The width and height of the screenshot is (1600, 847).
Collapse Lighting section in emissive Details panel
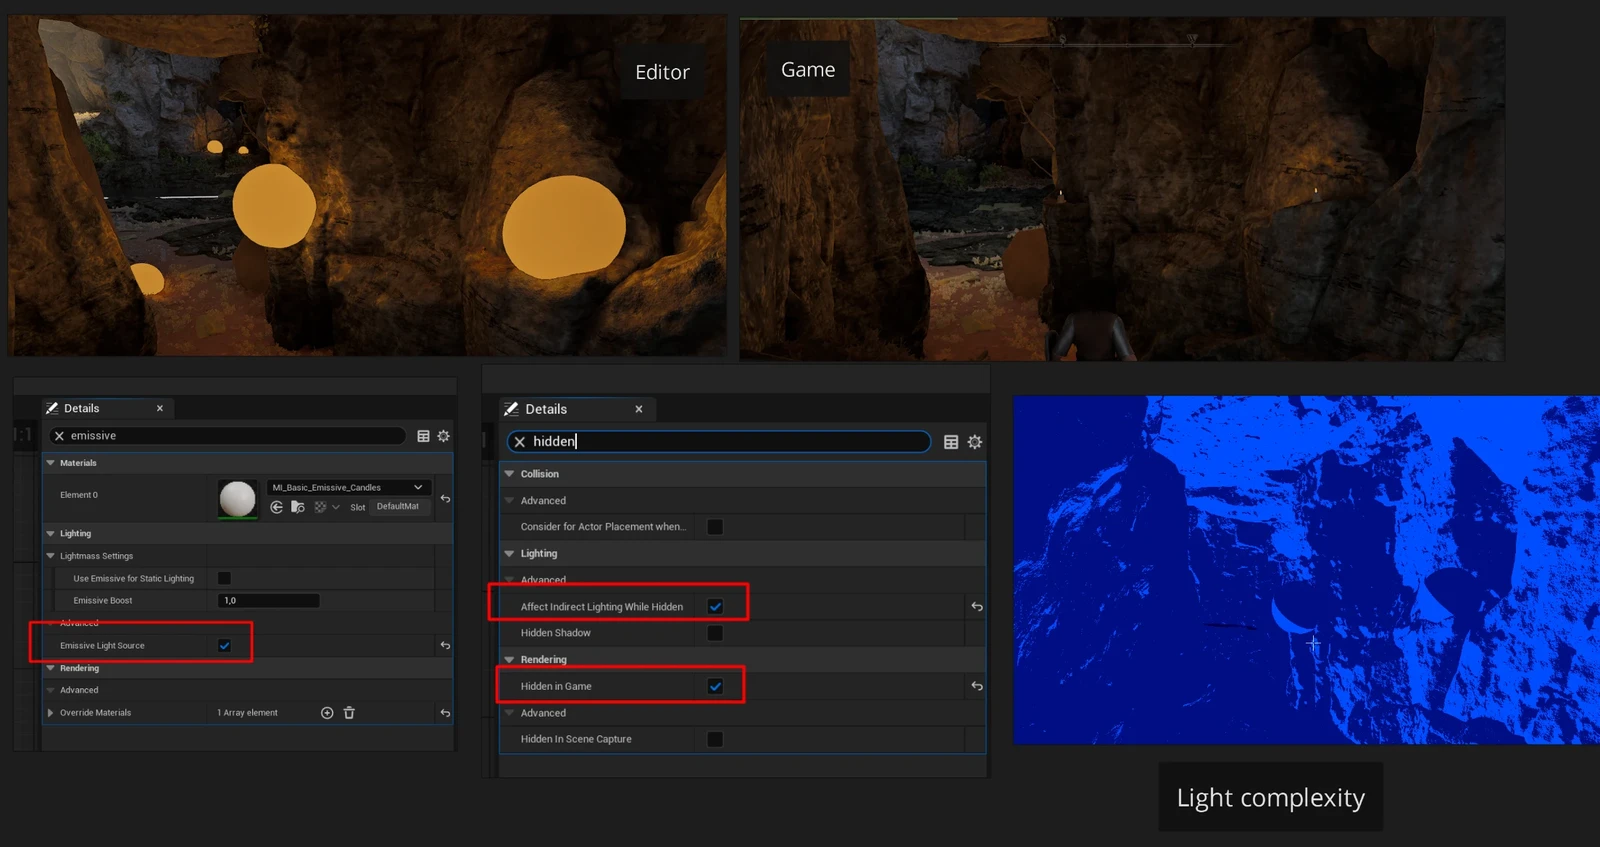51,534
